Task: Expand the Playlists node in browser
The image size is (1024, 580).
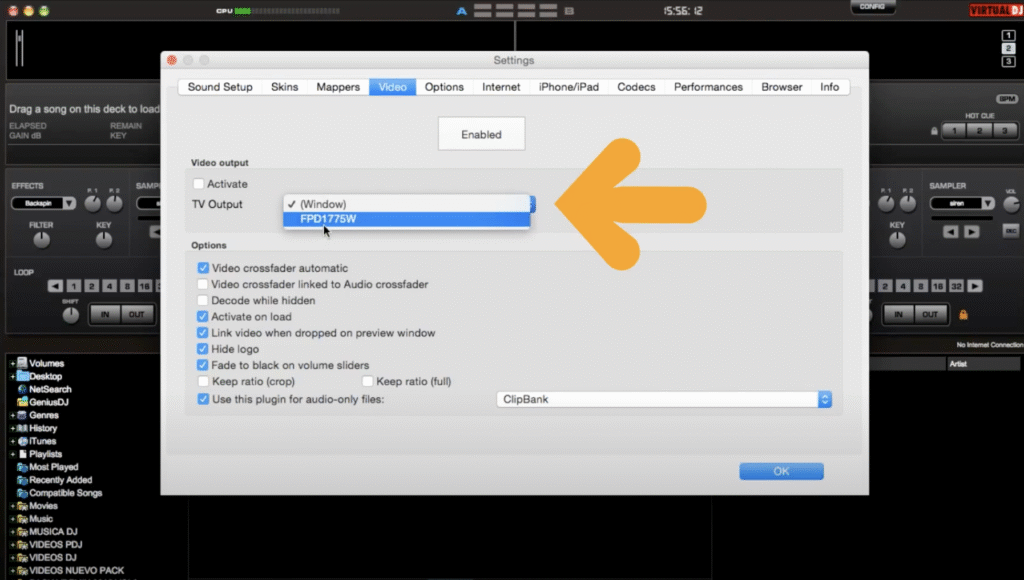Action: (x=12, y=454)
